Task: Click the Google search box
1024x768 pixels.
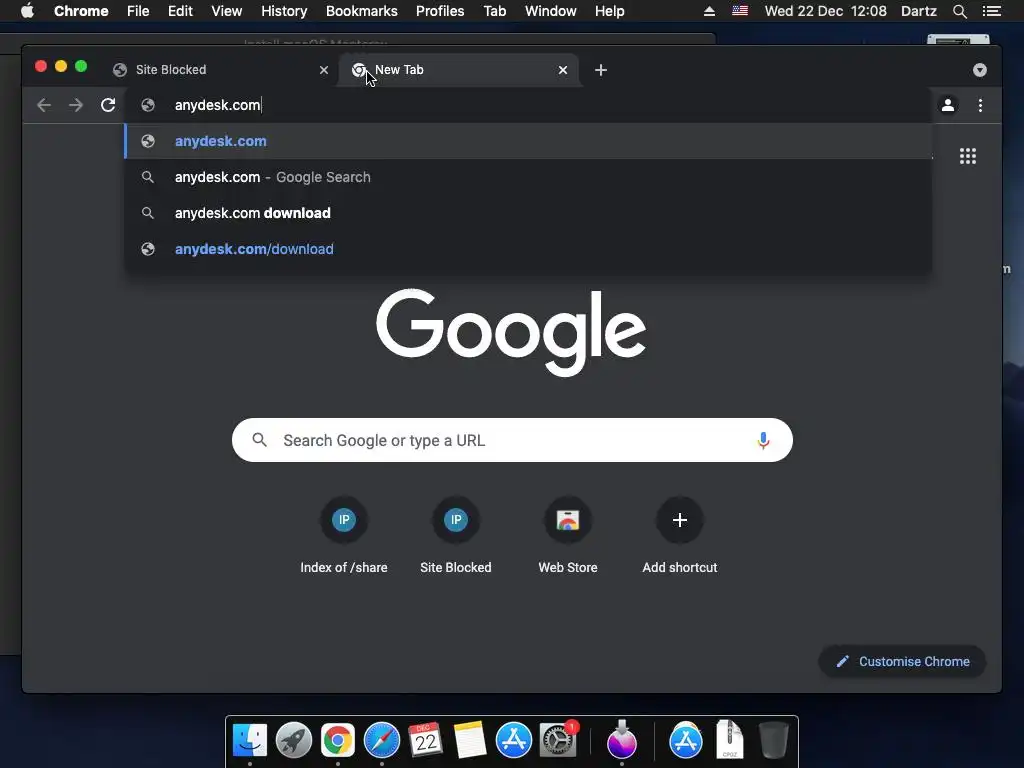Action: pyautogui.click(x=512, y=440)
